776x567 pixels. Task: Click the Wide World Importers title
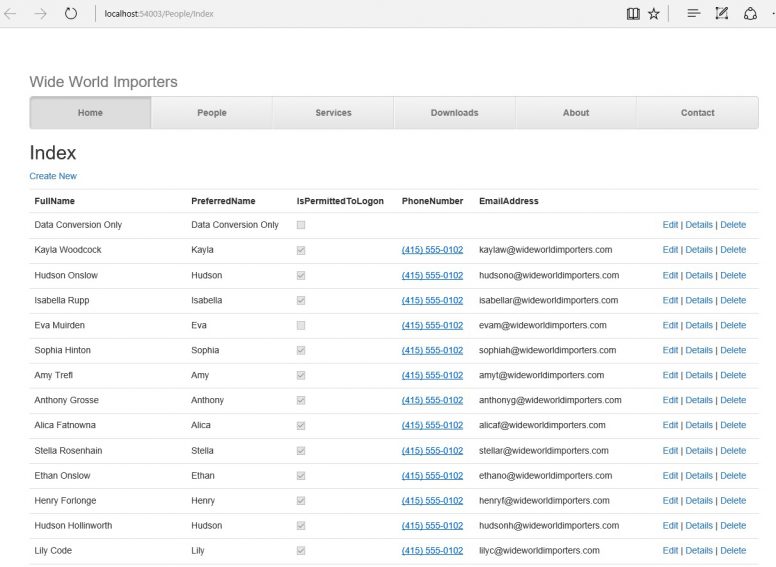pyautogui.click(x=103, y=82)
